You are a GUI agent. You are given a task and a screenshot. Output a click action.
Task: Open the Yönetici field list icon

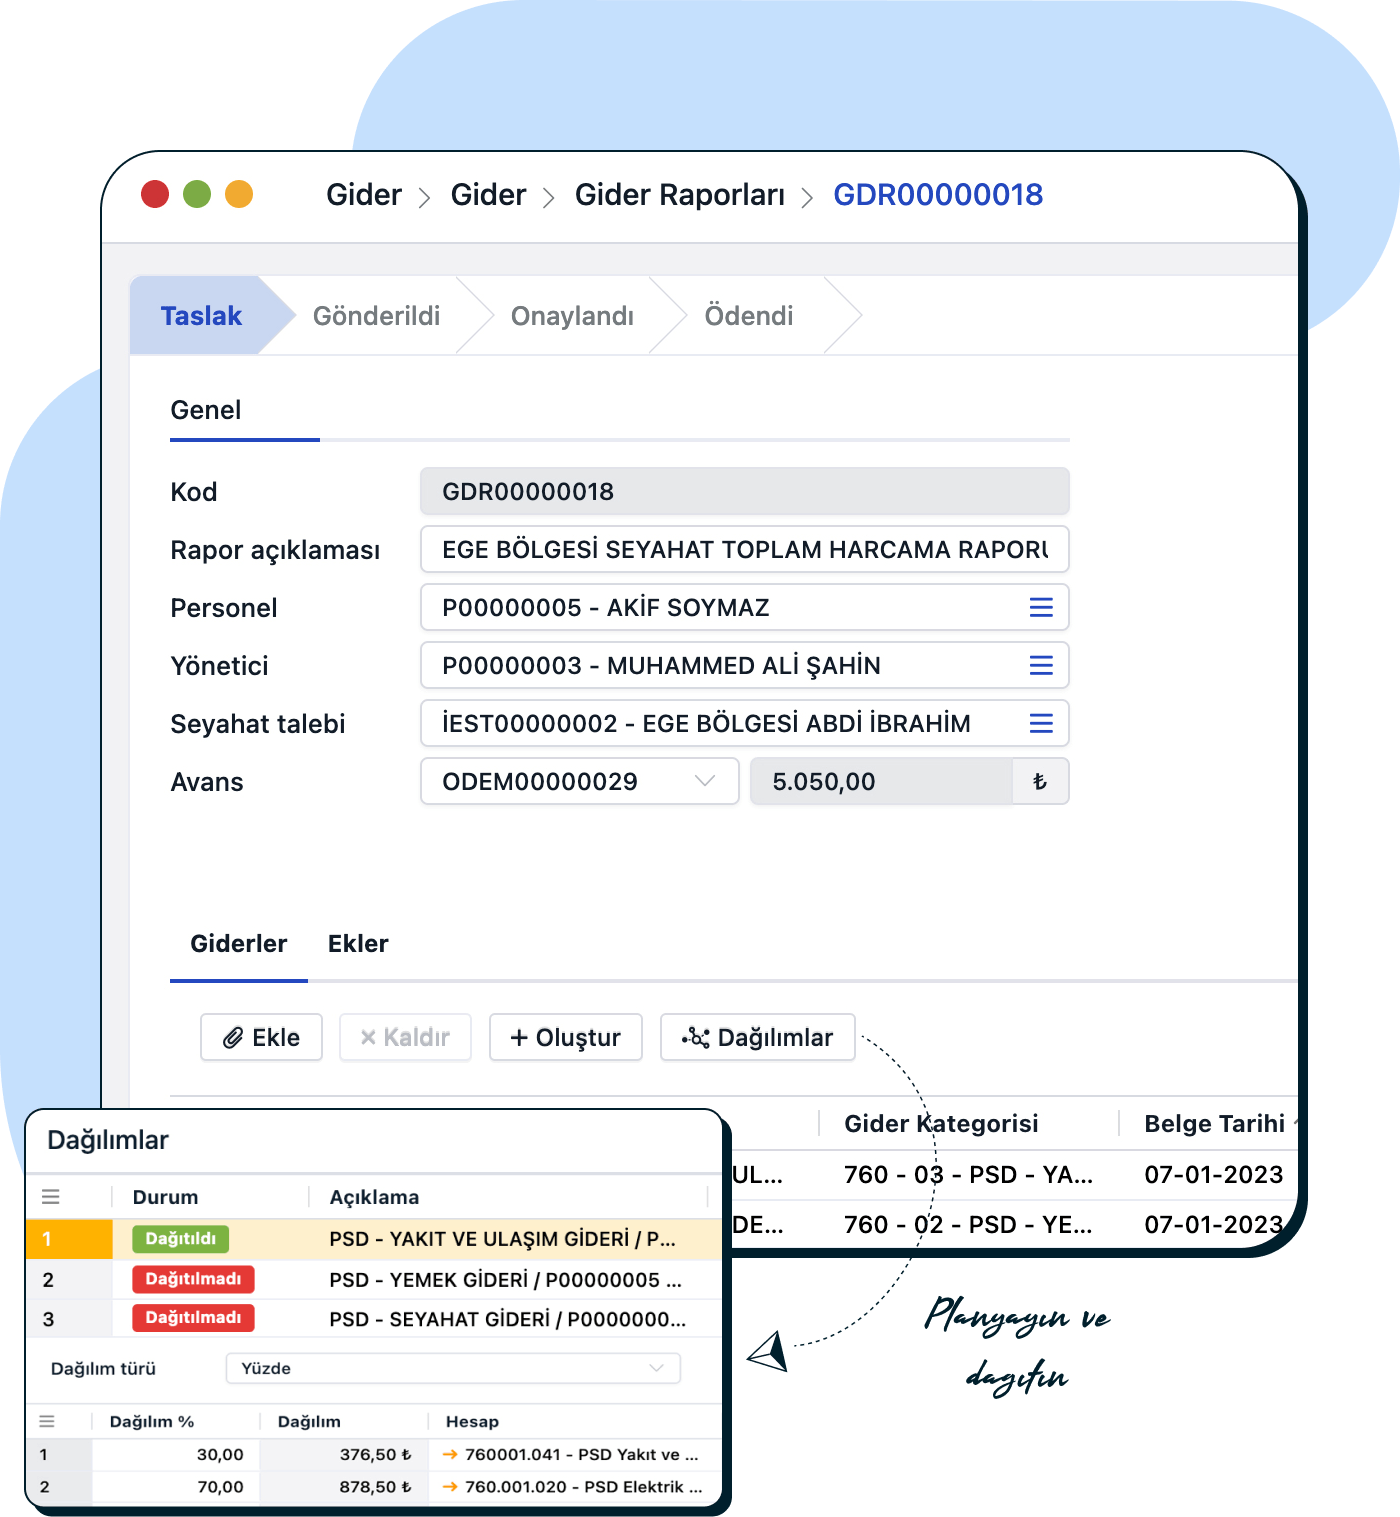[x=1040, y=666]
